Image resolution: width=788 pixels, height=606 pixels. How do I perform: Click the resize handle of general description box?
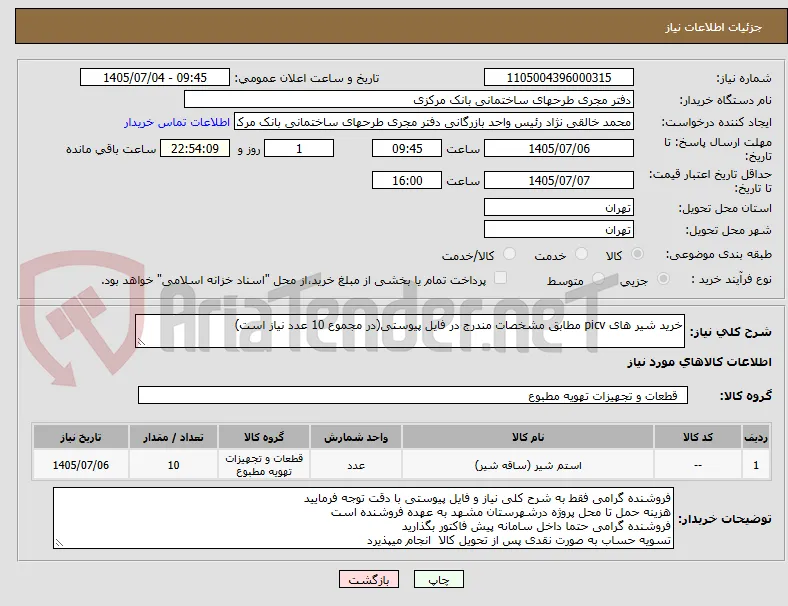pos(141,342)
